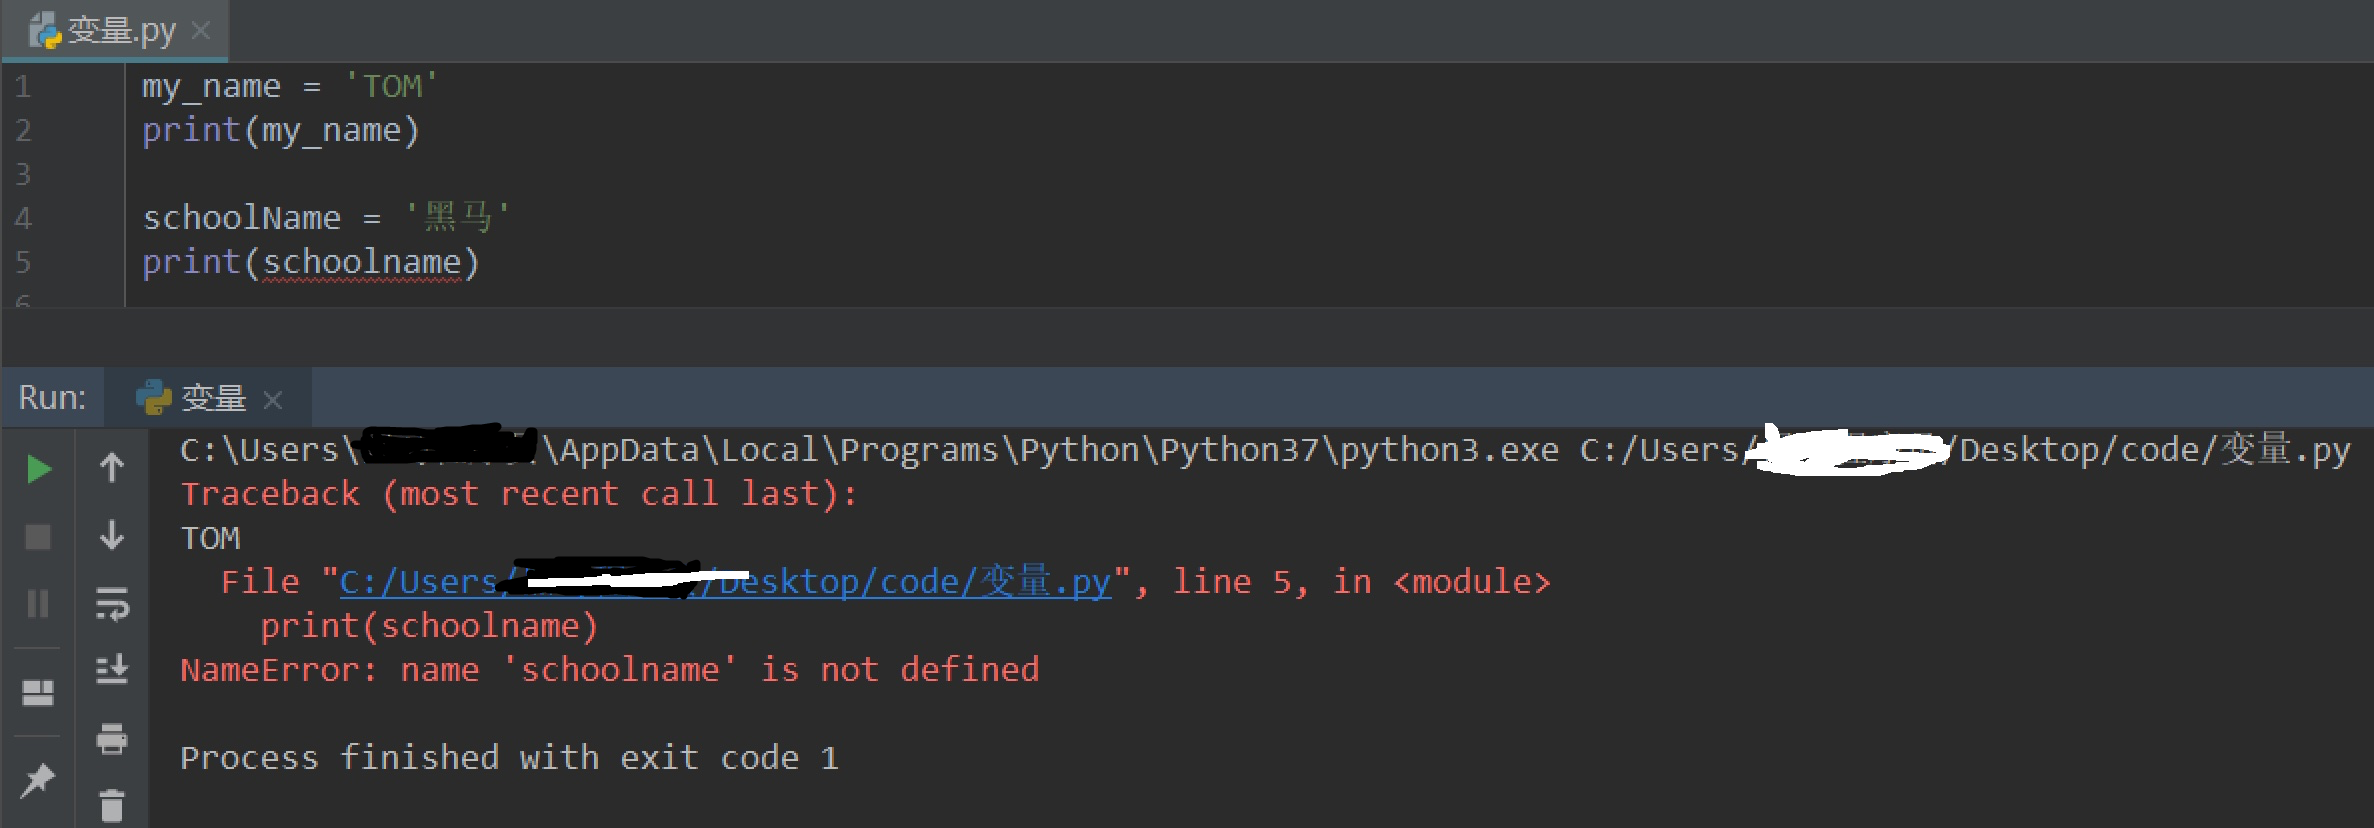This screenshot has height=828, width=2374.
Task: Click the 'TOM' string literal in the editor
Action: [x=391, y=87]
